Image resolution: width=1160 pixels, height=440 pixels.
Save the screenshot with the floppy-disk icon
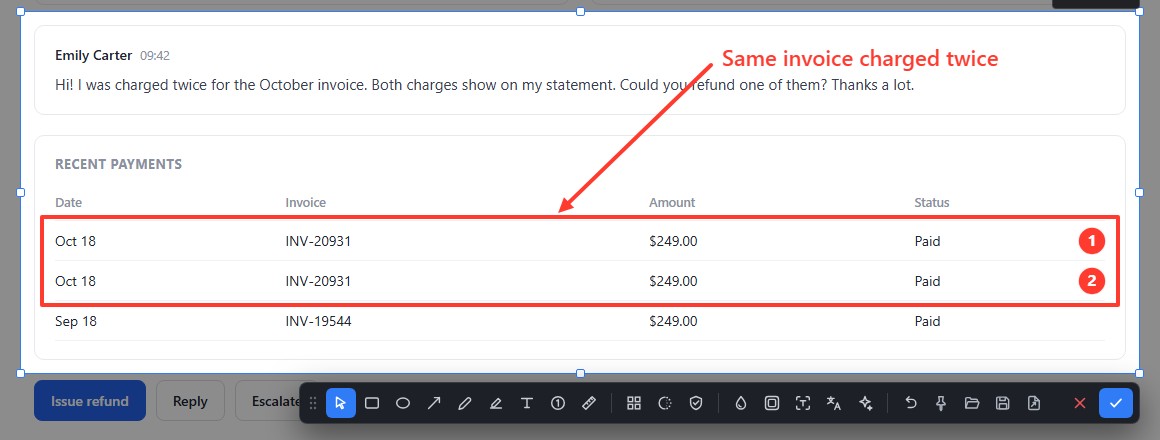(1002, 403)
